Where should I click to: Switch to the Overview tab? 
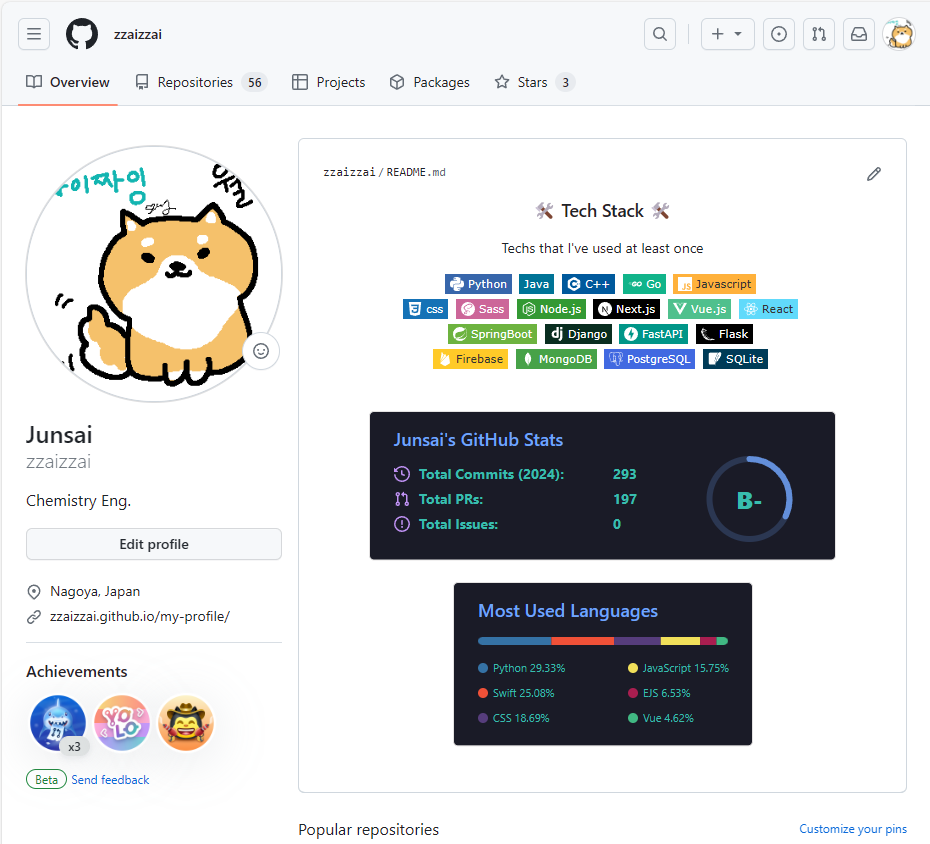[68, 82]
